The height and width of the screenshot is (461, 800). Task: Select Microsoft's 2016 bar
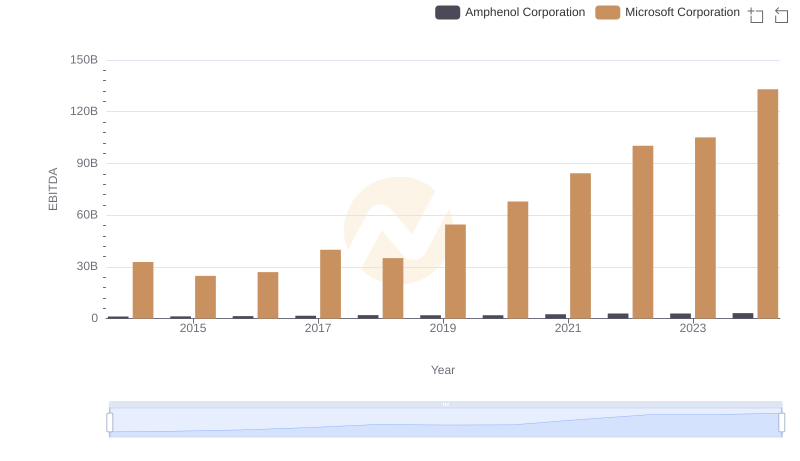[268, 295]
